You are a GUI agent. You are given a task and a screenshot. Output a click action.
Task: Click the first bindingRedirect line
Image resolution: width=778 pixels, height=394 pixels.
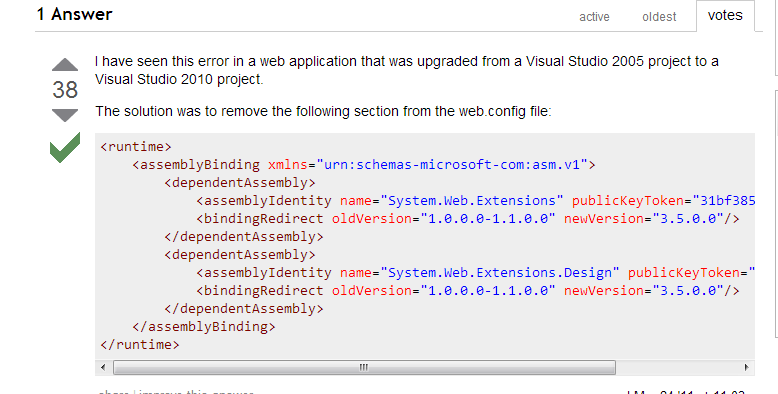click(468, 219)
